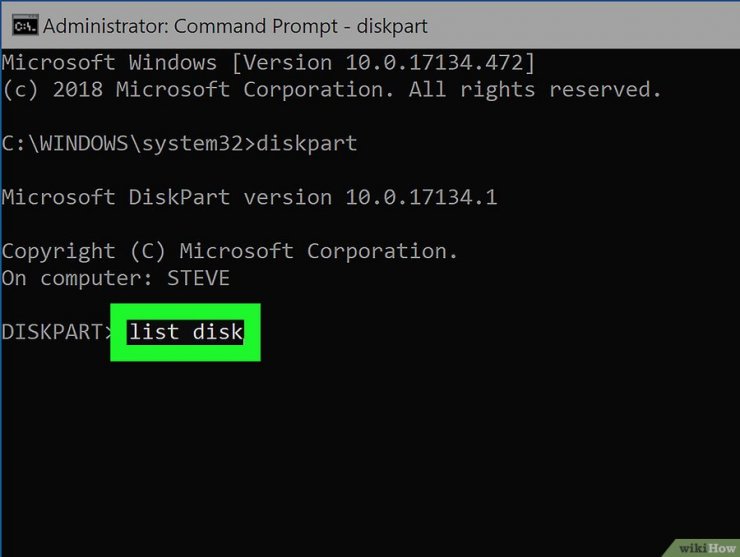Click the empty gray title bar area right of title
740x557 pixels.
coord(583,26)
